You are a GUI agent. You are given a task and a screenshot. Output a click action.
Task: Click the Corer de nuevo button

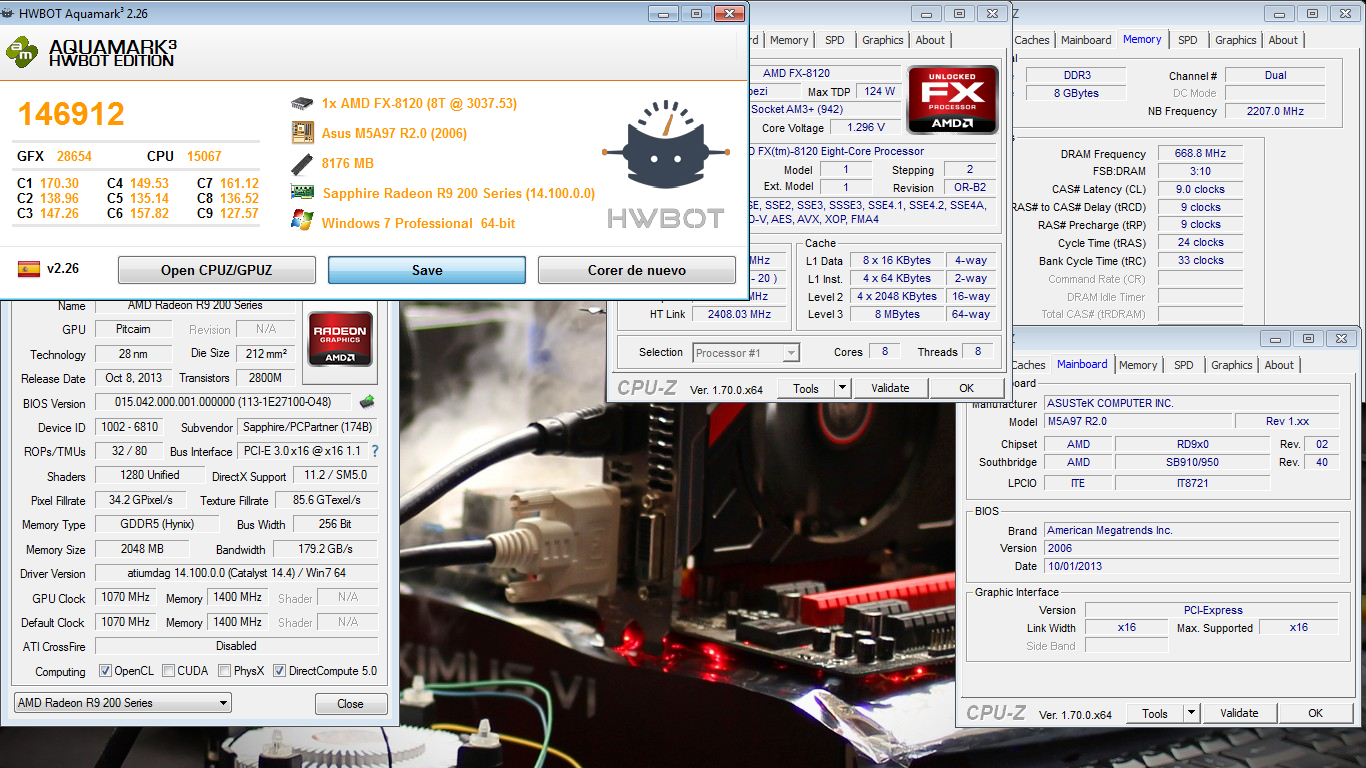tap(637, 270)
